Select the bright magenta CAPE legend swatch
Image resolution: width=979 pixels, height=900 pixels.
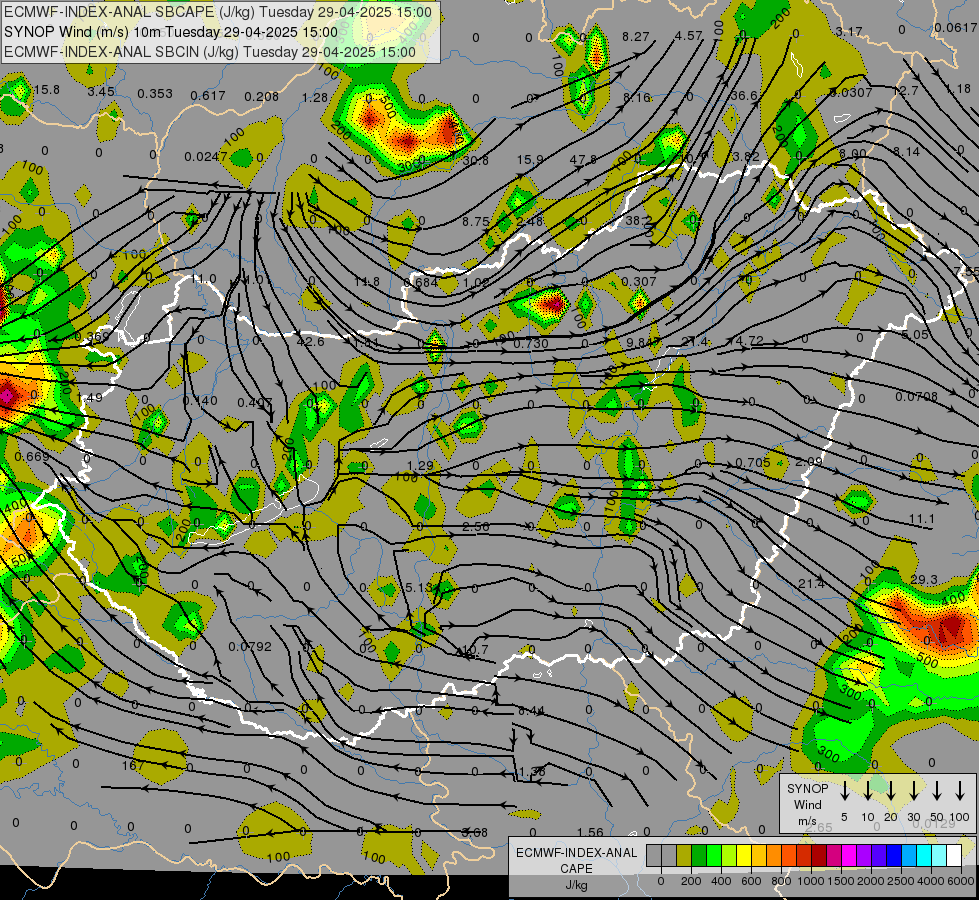tap(849, 856)
